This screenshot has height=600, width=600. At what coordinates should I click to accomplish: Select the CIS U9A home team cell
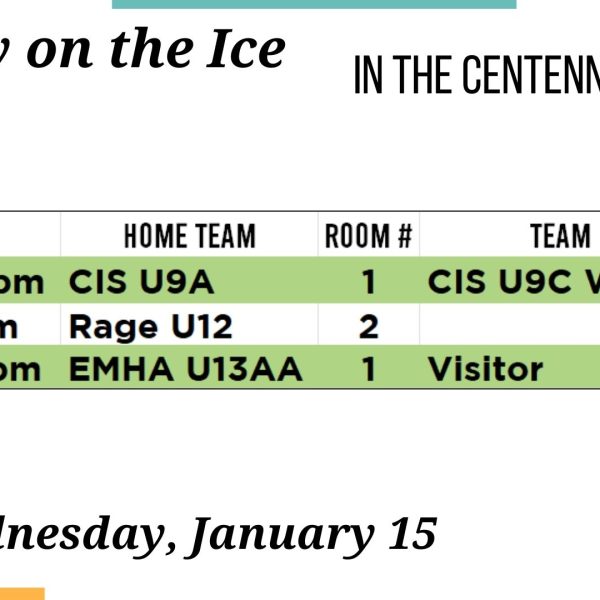[x=189, y=281]
